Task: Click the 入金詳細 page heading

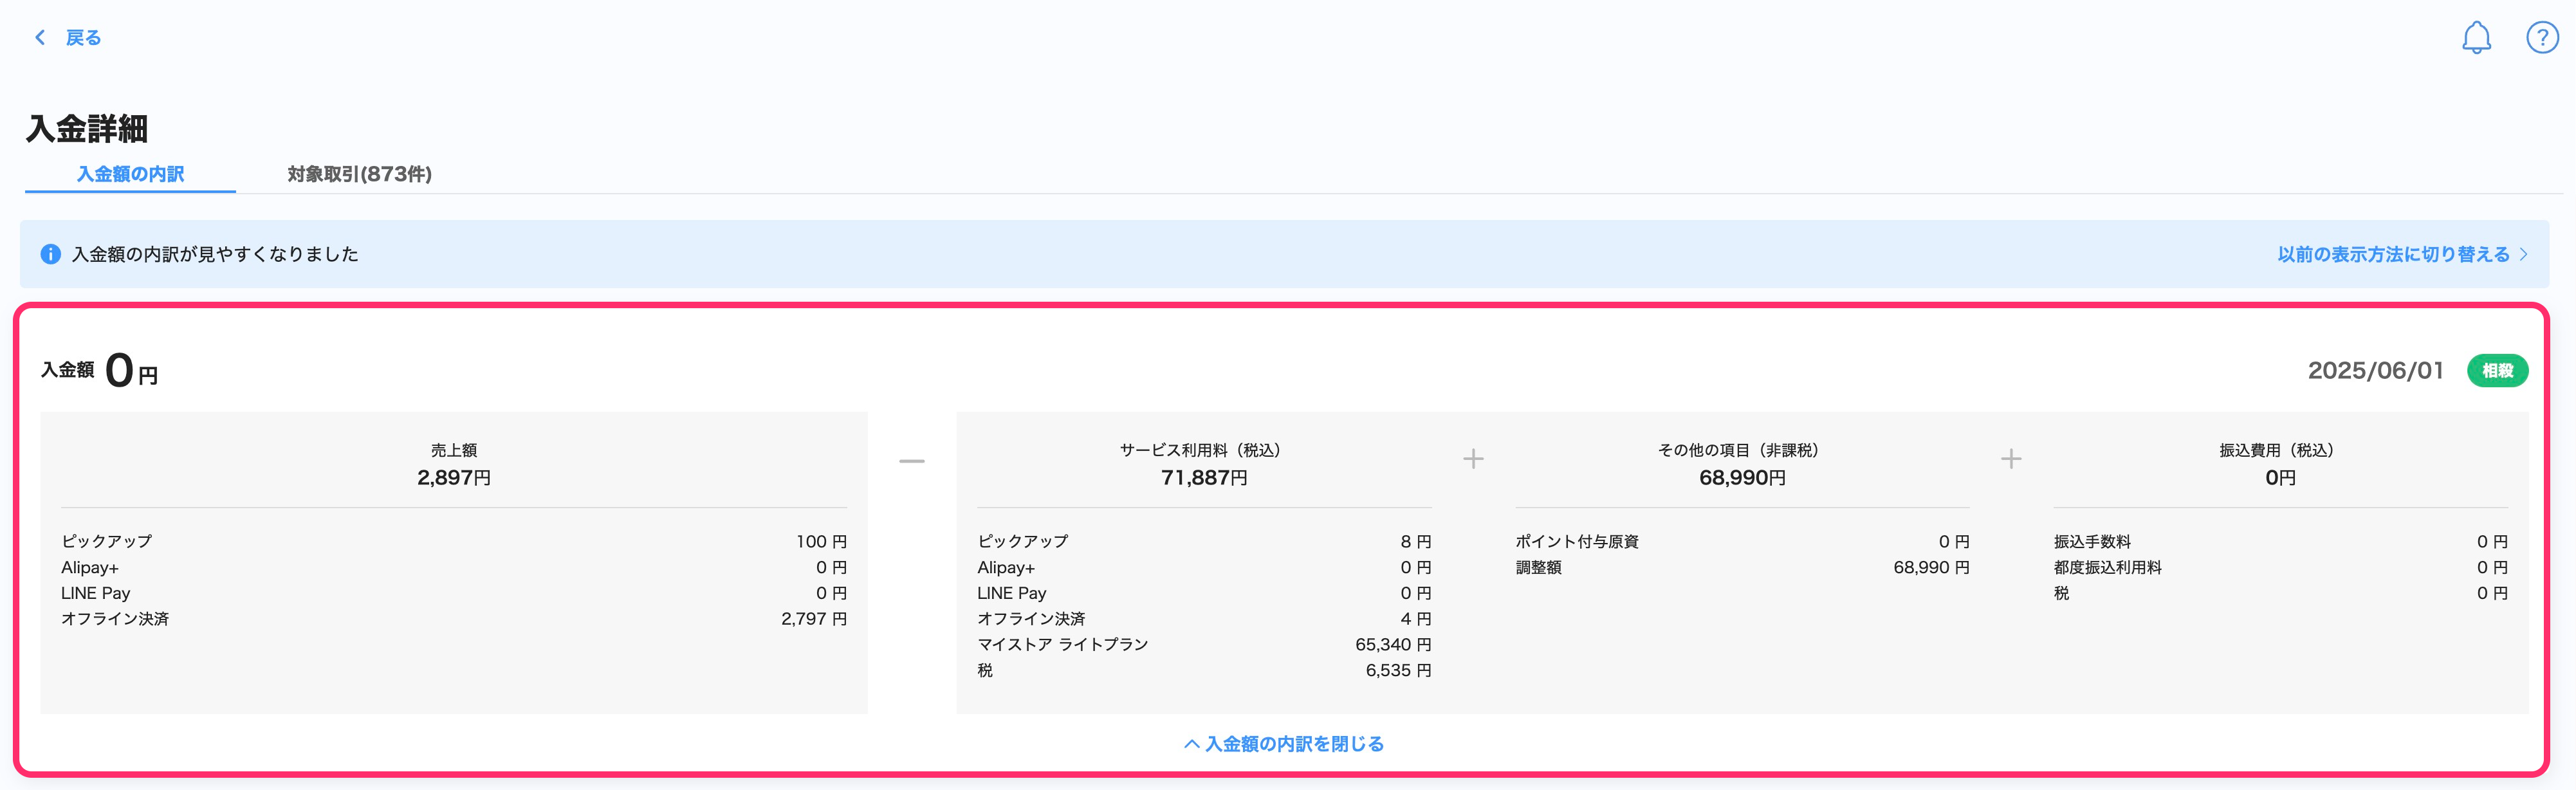Action: tap(87, 129)
